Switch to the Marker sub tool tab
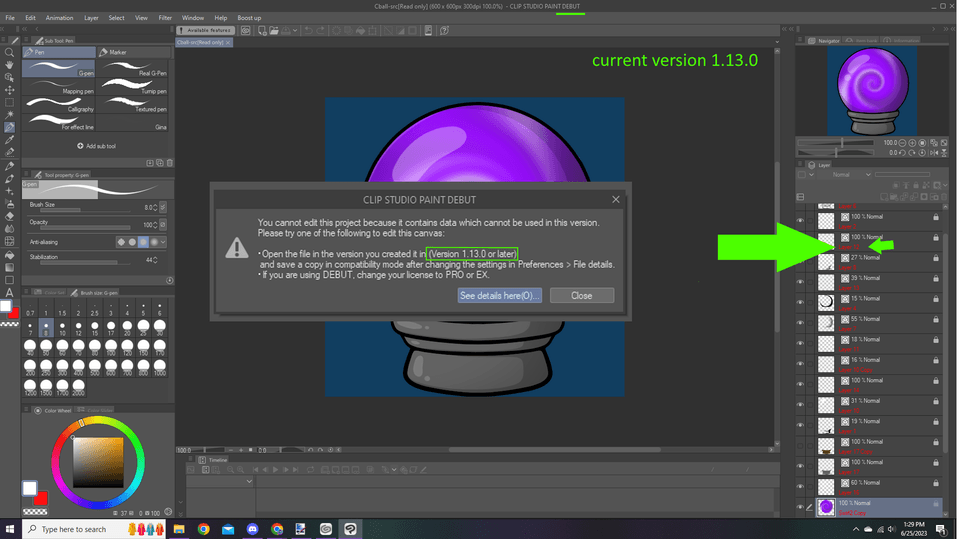Screen dimensions: 960x539 pos(133,52)
